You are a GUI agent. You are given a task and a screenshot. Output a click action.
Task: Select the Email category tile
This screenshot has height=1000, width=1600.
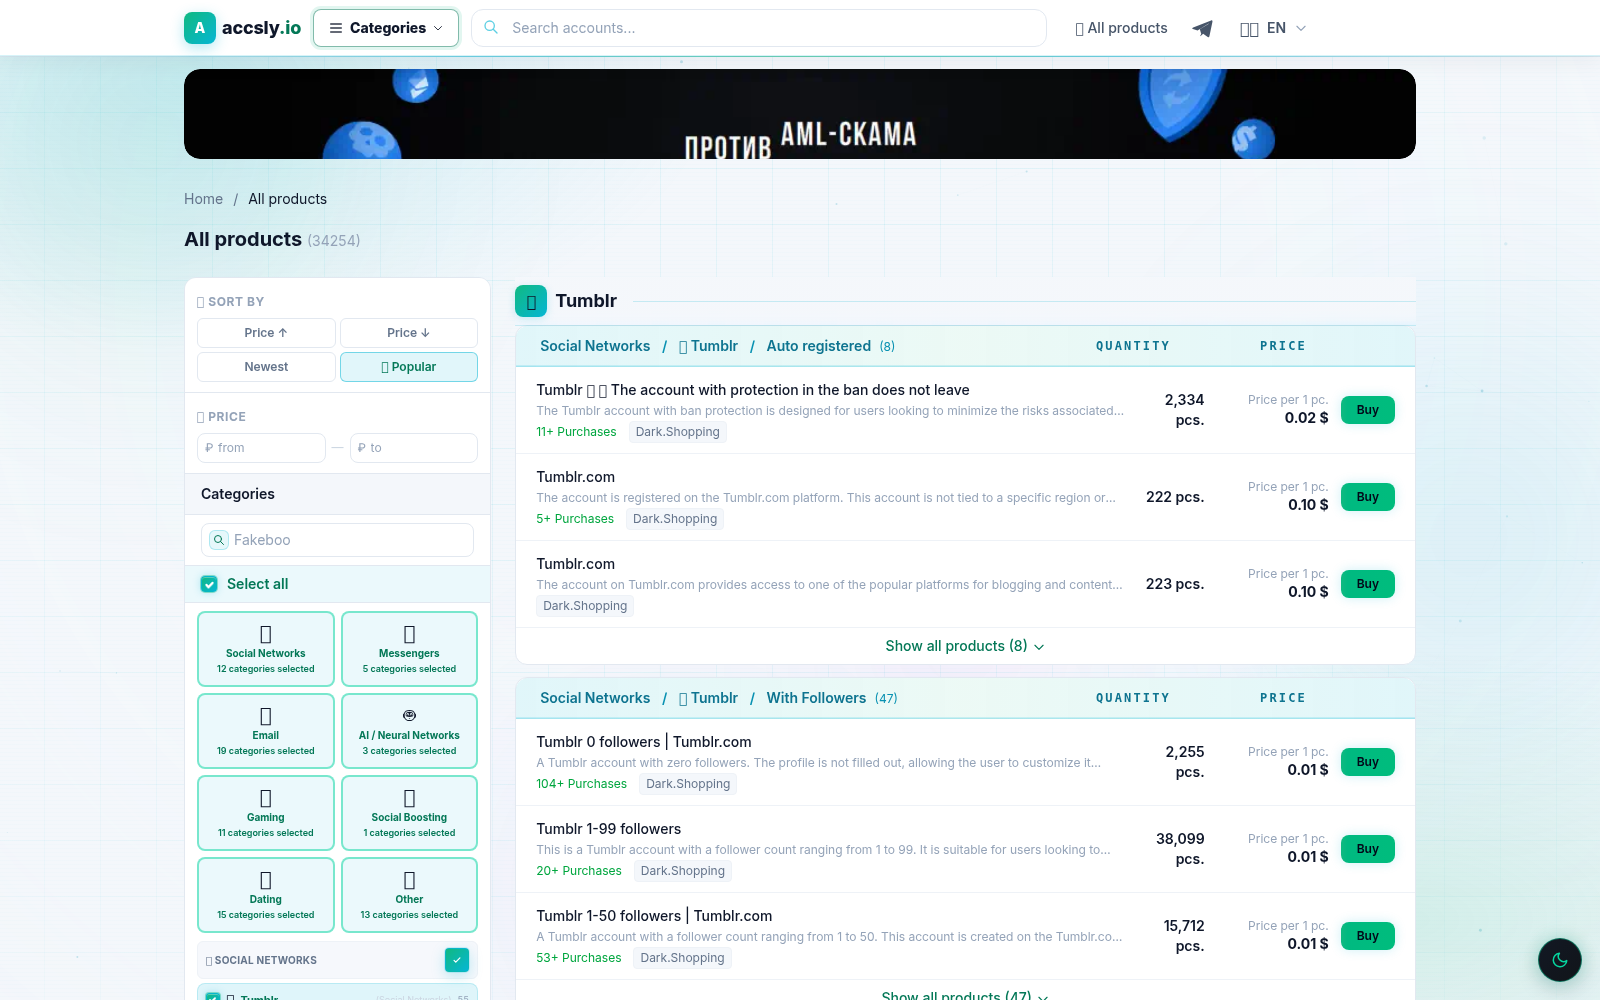[266, 731]
